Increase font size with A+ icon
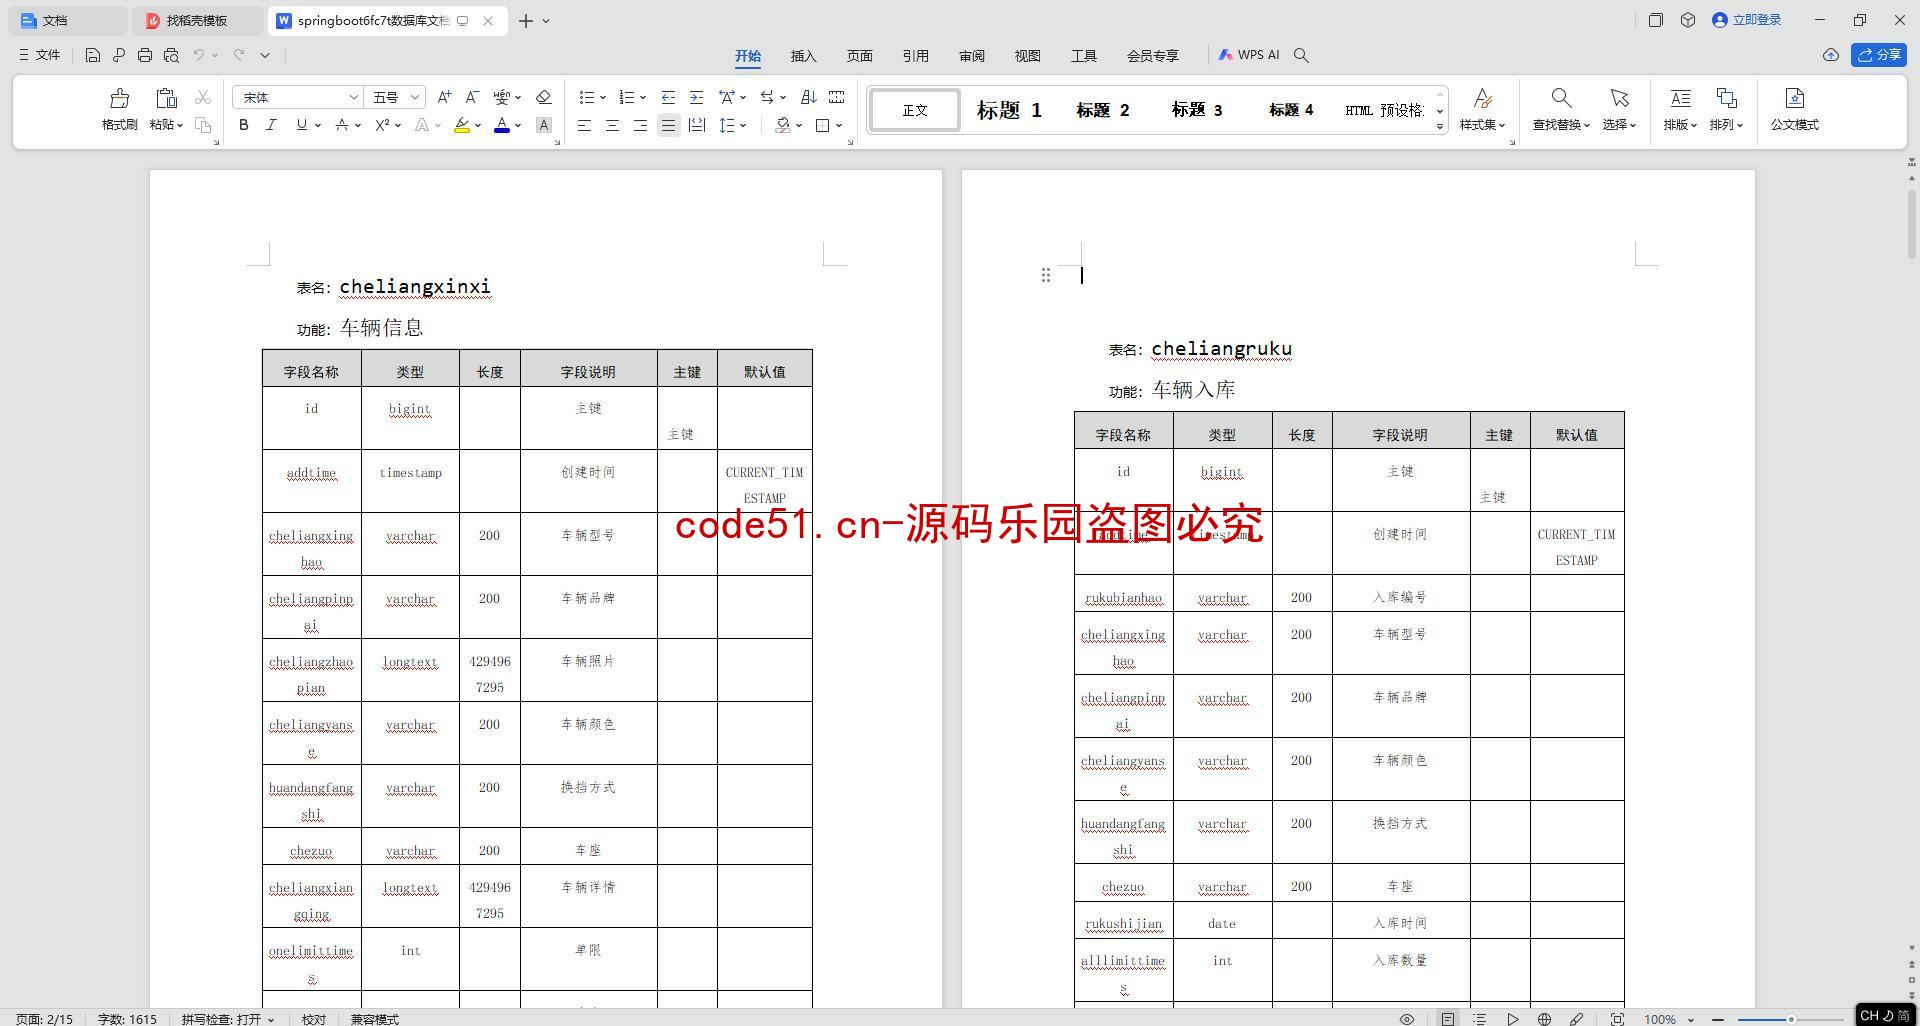This screenshot has width=1920, height=1026. (444, 97)
